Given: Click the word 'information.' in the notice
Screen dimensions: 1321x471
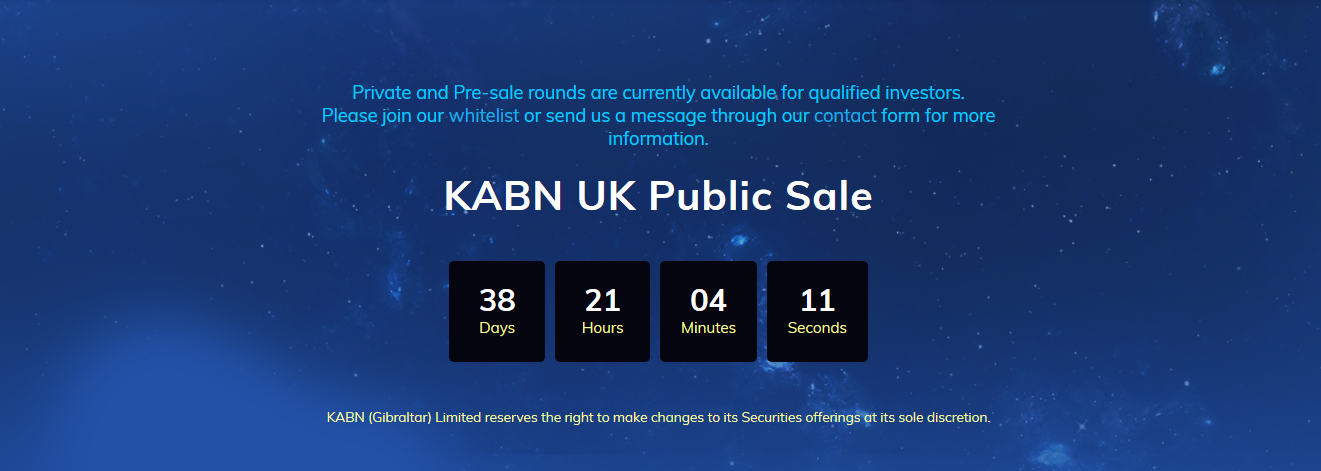Looking at the screenshot, I should pyautogui.click(x=658, y=139).
